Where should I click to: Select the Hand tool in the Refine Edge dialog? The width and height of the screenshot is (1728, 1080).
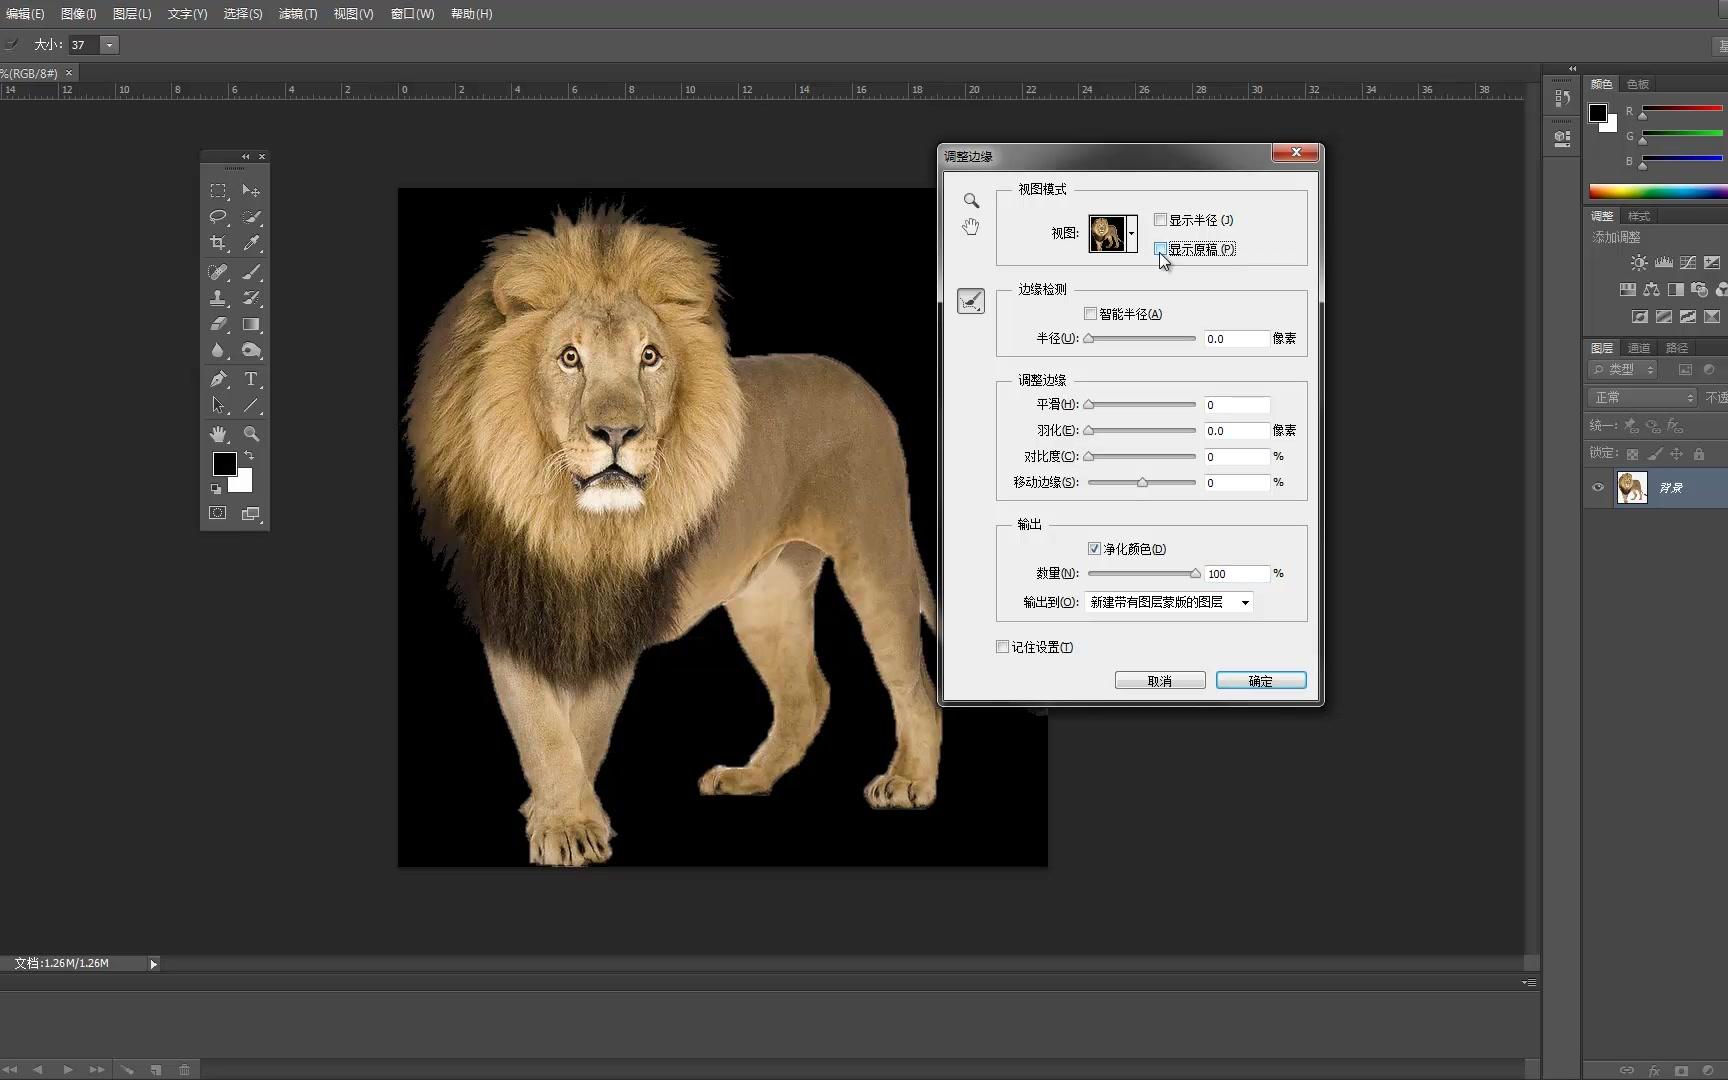[971, 228]
